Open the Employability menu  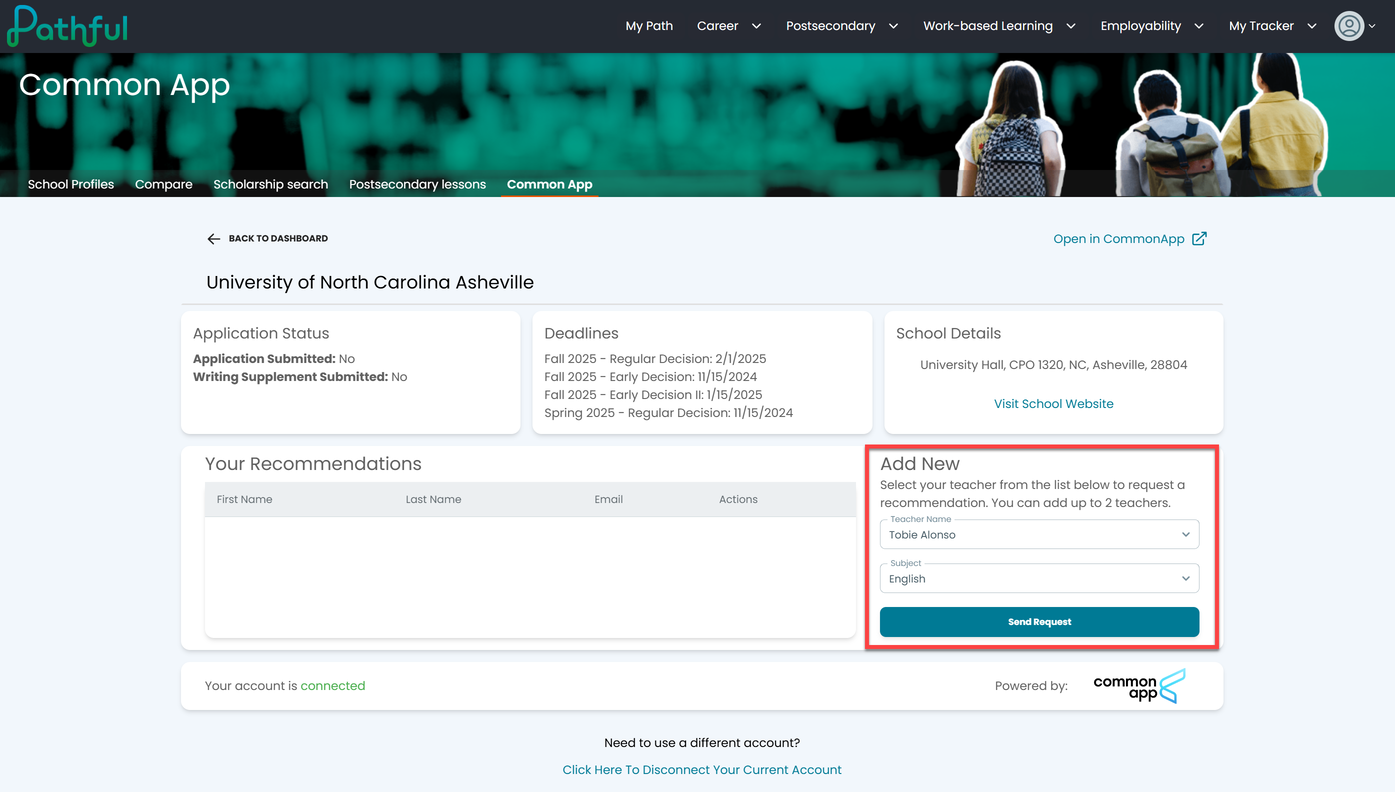click(1141, 26)
